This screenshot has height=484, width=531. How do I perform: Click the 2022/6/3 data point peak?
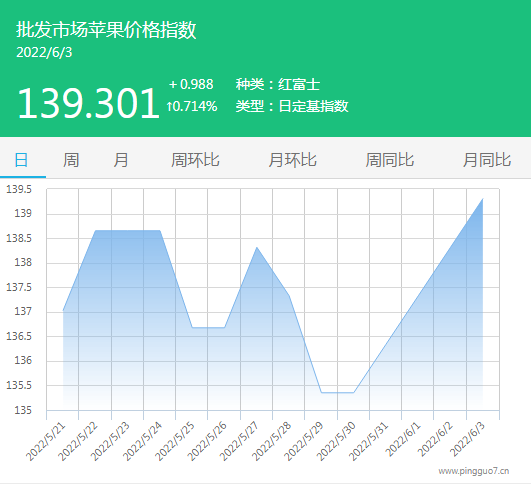click(483, 199)
